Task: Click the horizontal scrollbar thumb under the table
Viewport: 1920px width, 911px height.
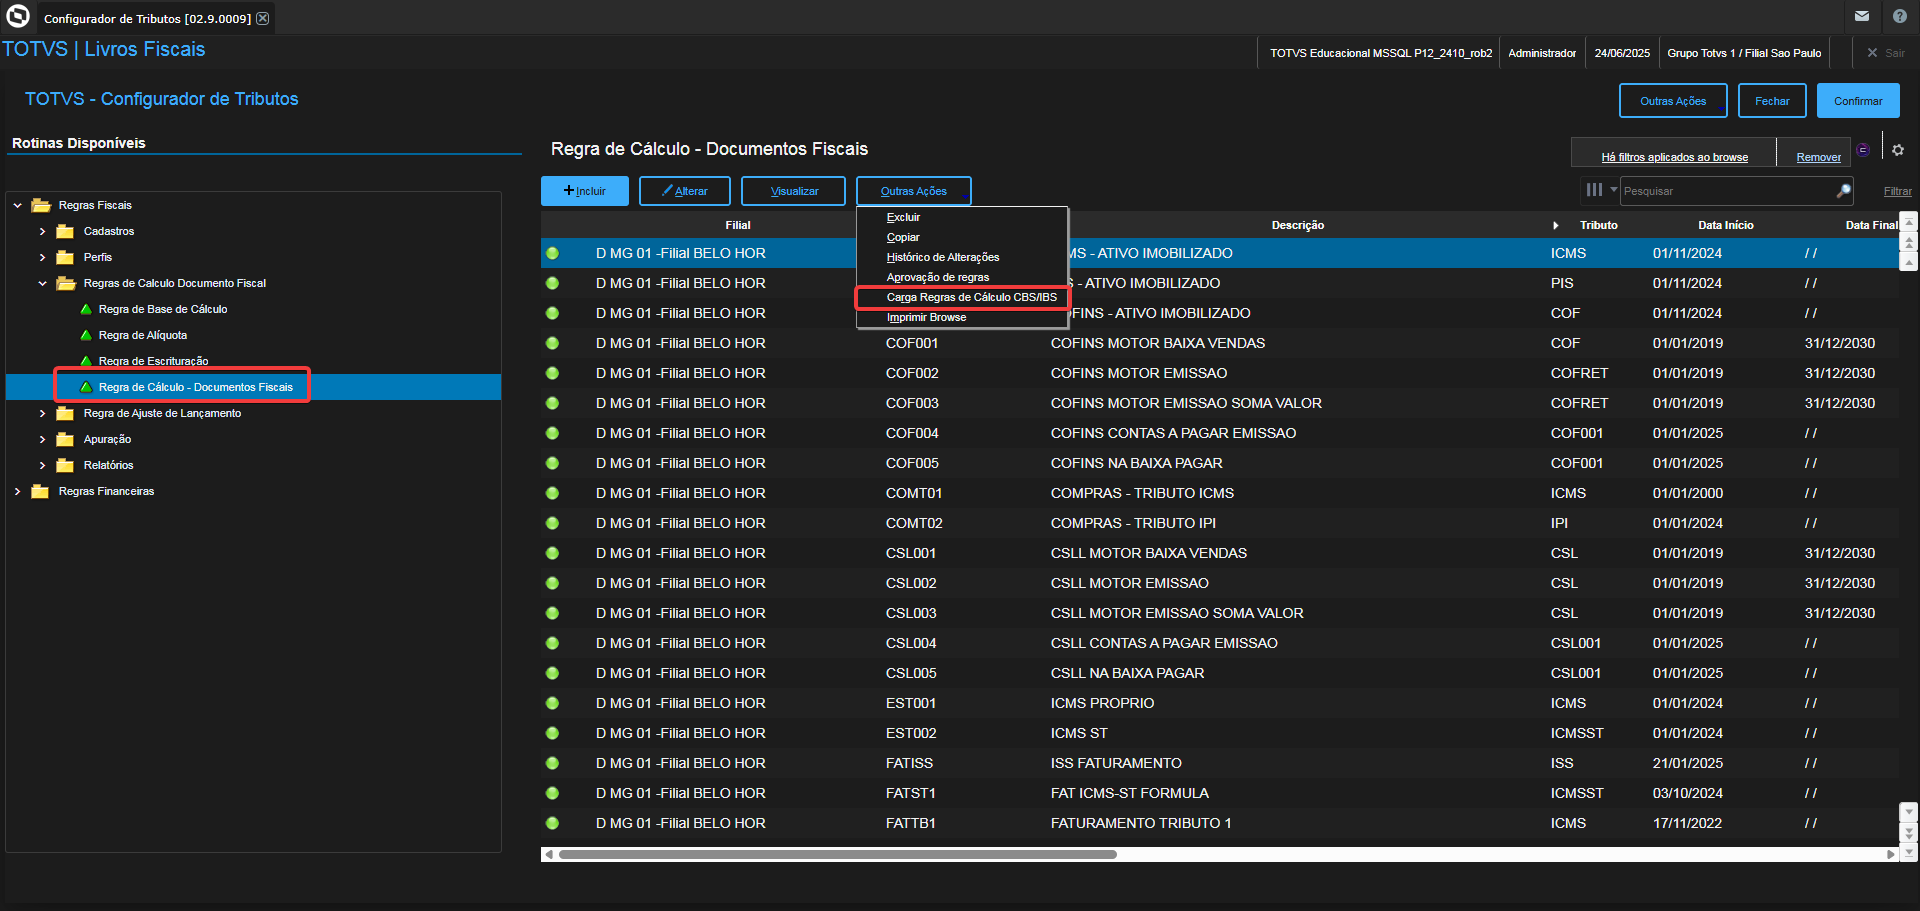Action: tap(838, 855)
